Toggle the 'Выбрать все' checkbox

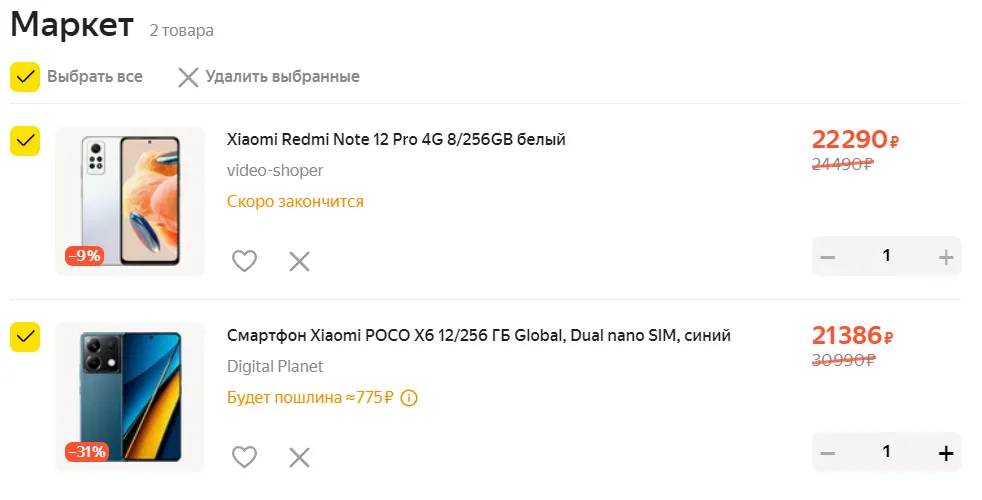pyautogui.click(x=25, y=77)
